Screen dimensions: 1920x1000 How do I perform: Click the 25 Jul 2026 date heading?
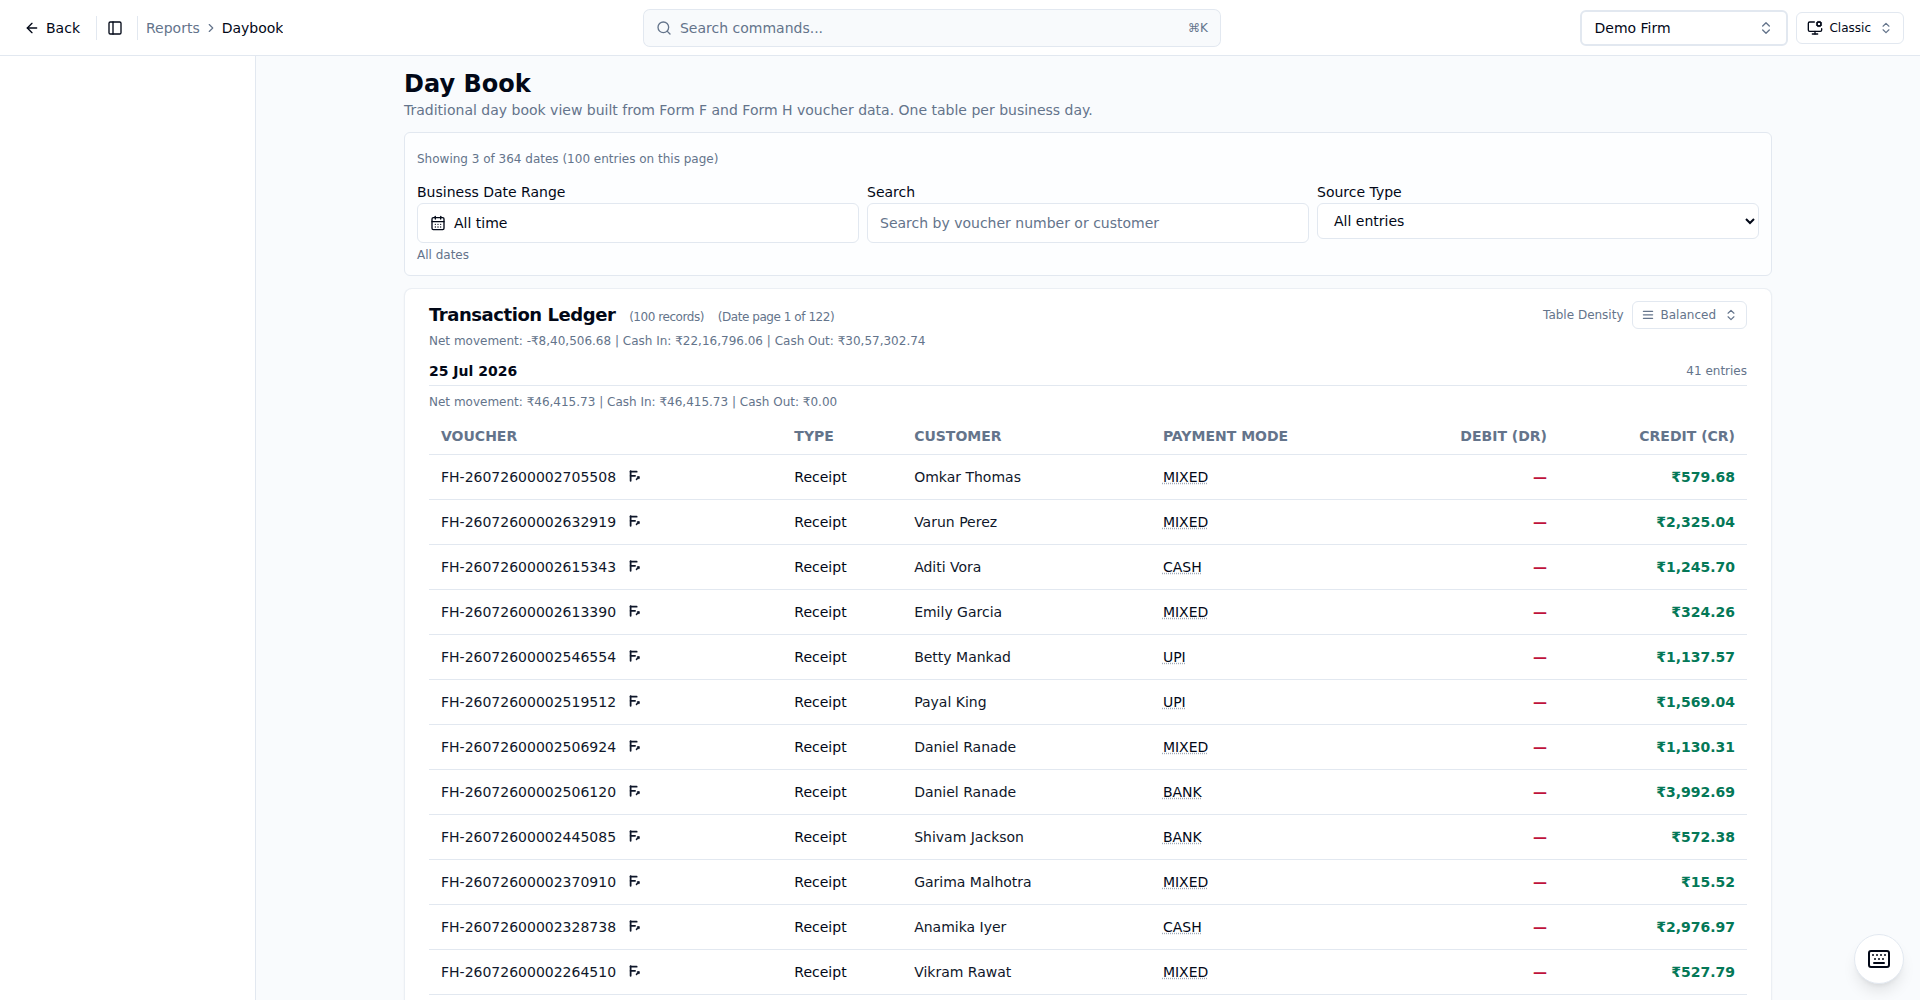click(x=473, y=371)
